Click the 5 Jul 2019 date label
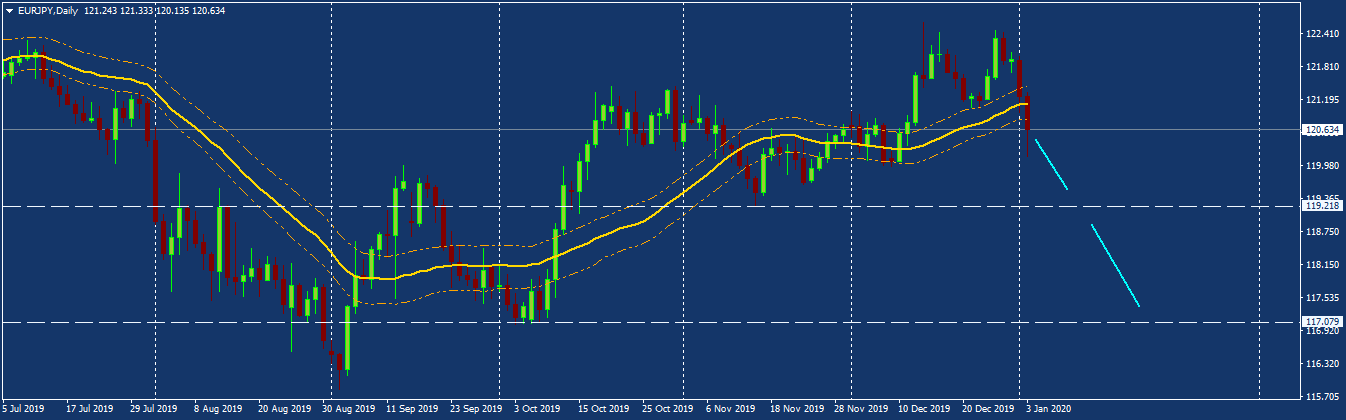The image size is (1346, 420). pyautogui.click(x=24, y=409)
